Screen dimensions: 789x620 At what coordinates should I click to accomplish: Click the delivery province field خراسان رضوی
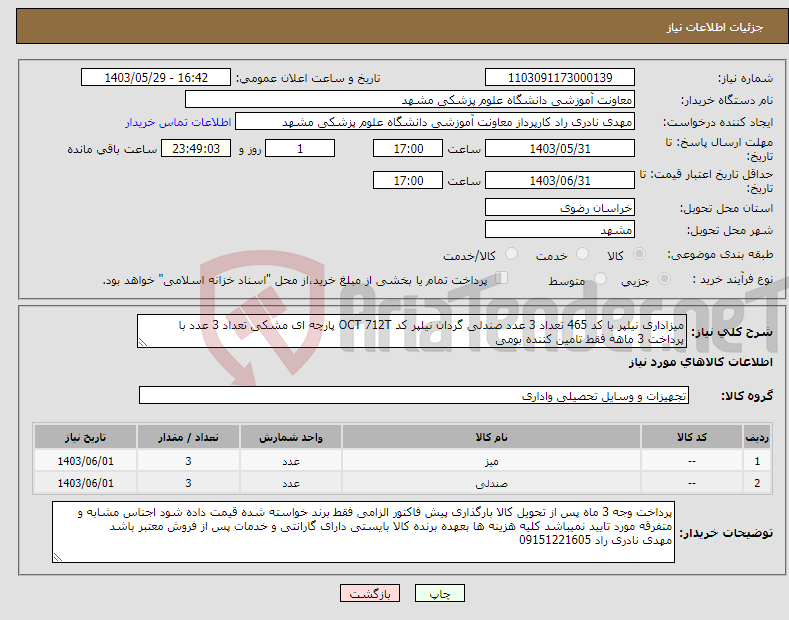[x=560, y=207]
